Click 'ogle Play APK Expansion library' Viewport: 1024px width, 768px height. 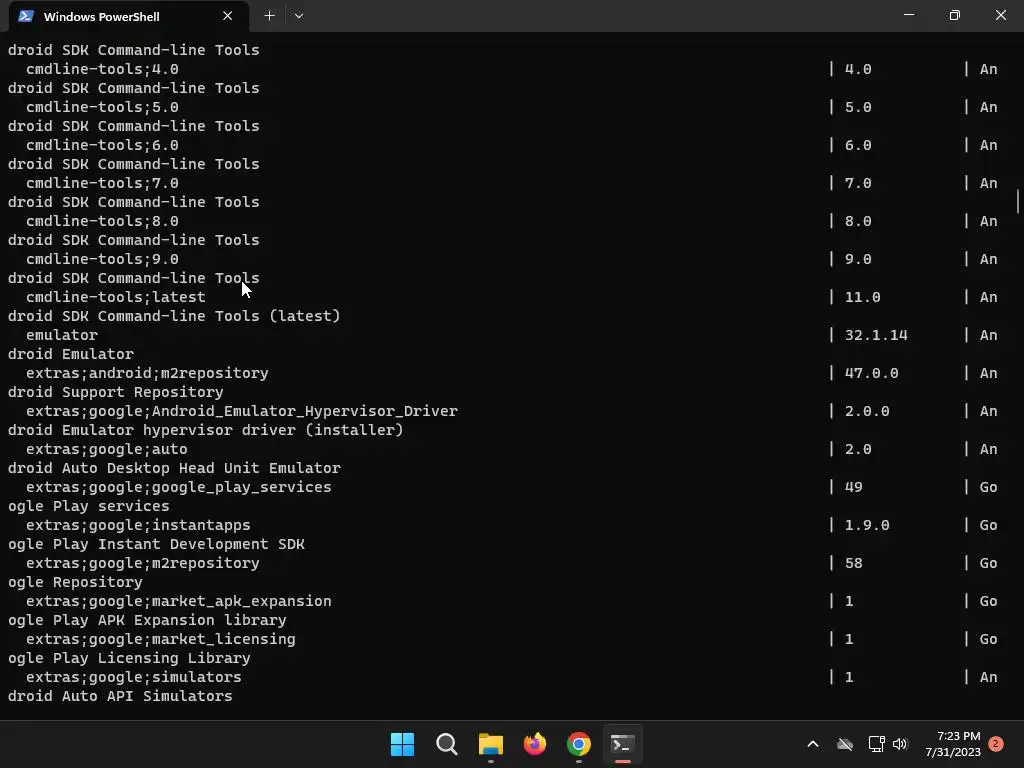[x=147, y=620]
